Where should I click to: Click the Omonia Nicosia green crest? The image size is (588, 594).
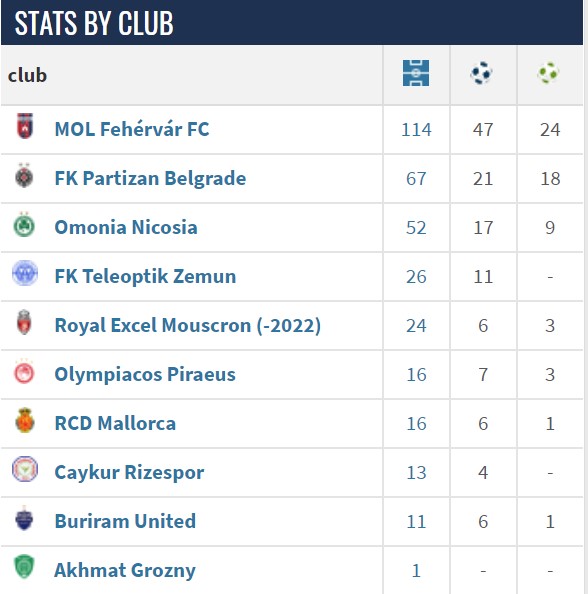[24, 225]
